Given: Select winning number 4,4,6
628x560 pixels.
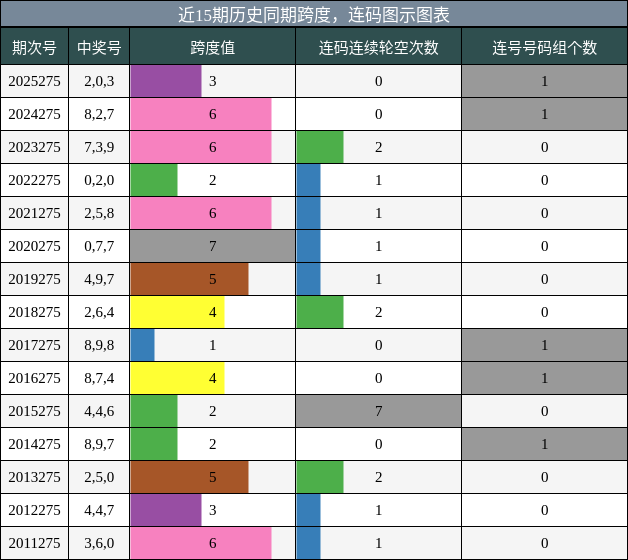Looking at the screenshot, I should (99, 411).
